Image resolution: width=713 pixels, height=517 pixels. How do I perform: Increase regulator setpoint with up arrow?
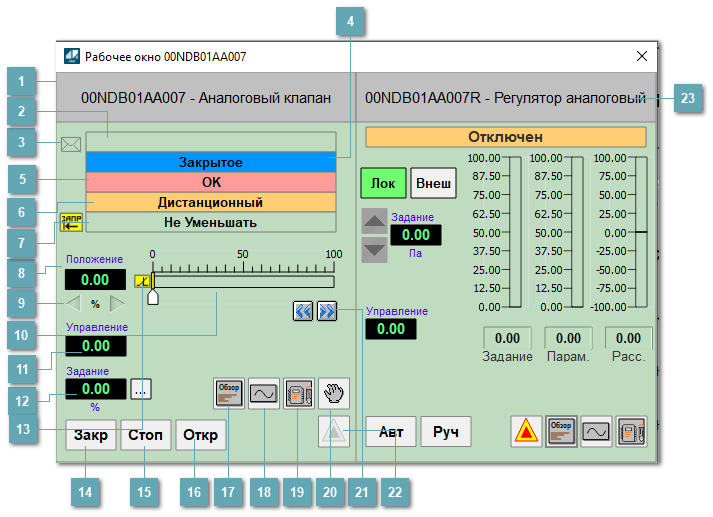(374, 222)
